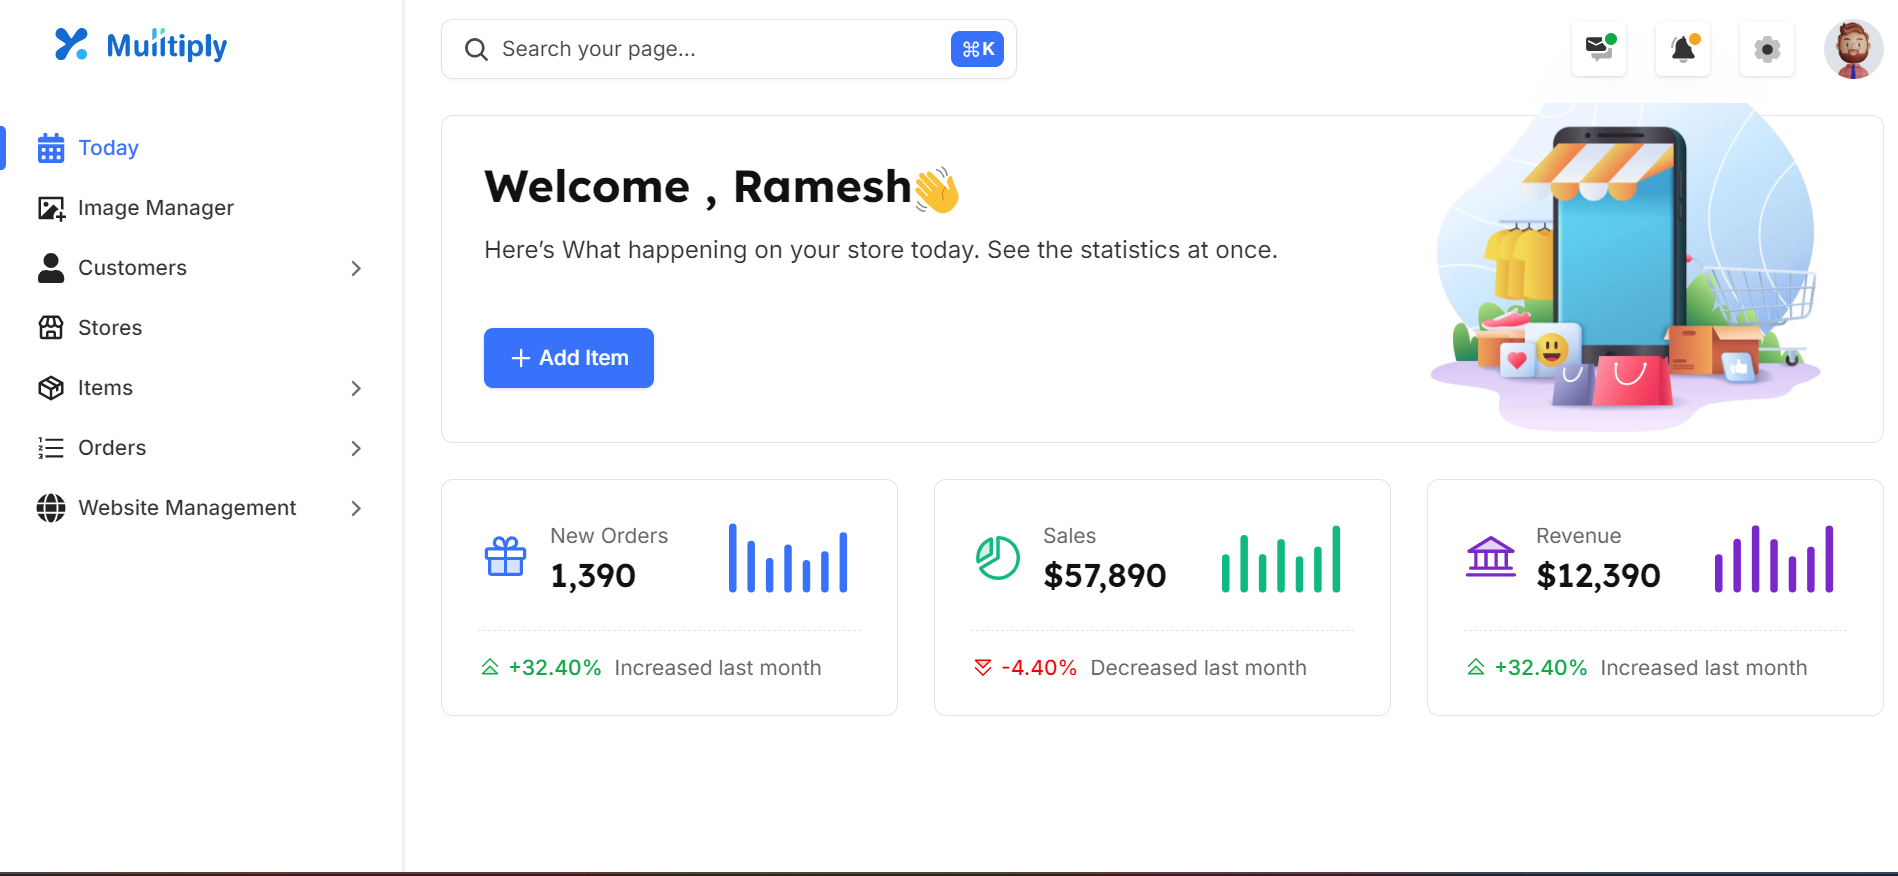Open Stores from the sidebar

pyautogui.click(x=109, y=328)
